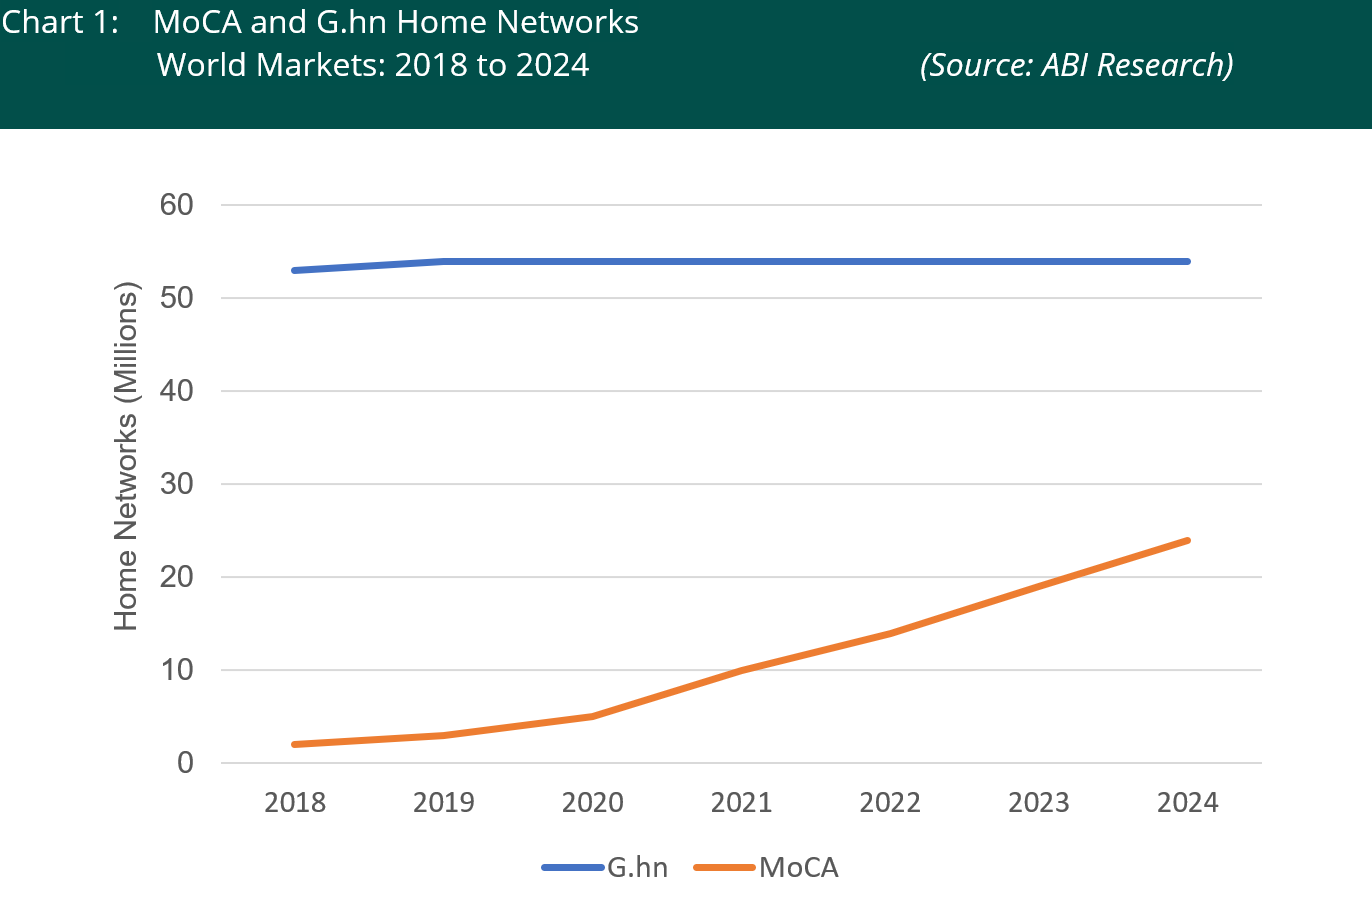Screen dimensions: 1372x918
Task: Click the 'World Markets: 2018 to 2024' subtitle
Action: [373, 65]
